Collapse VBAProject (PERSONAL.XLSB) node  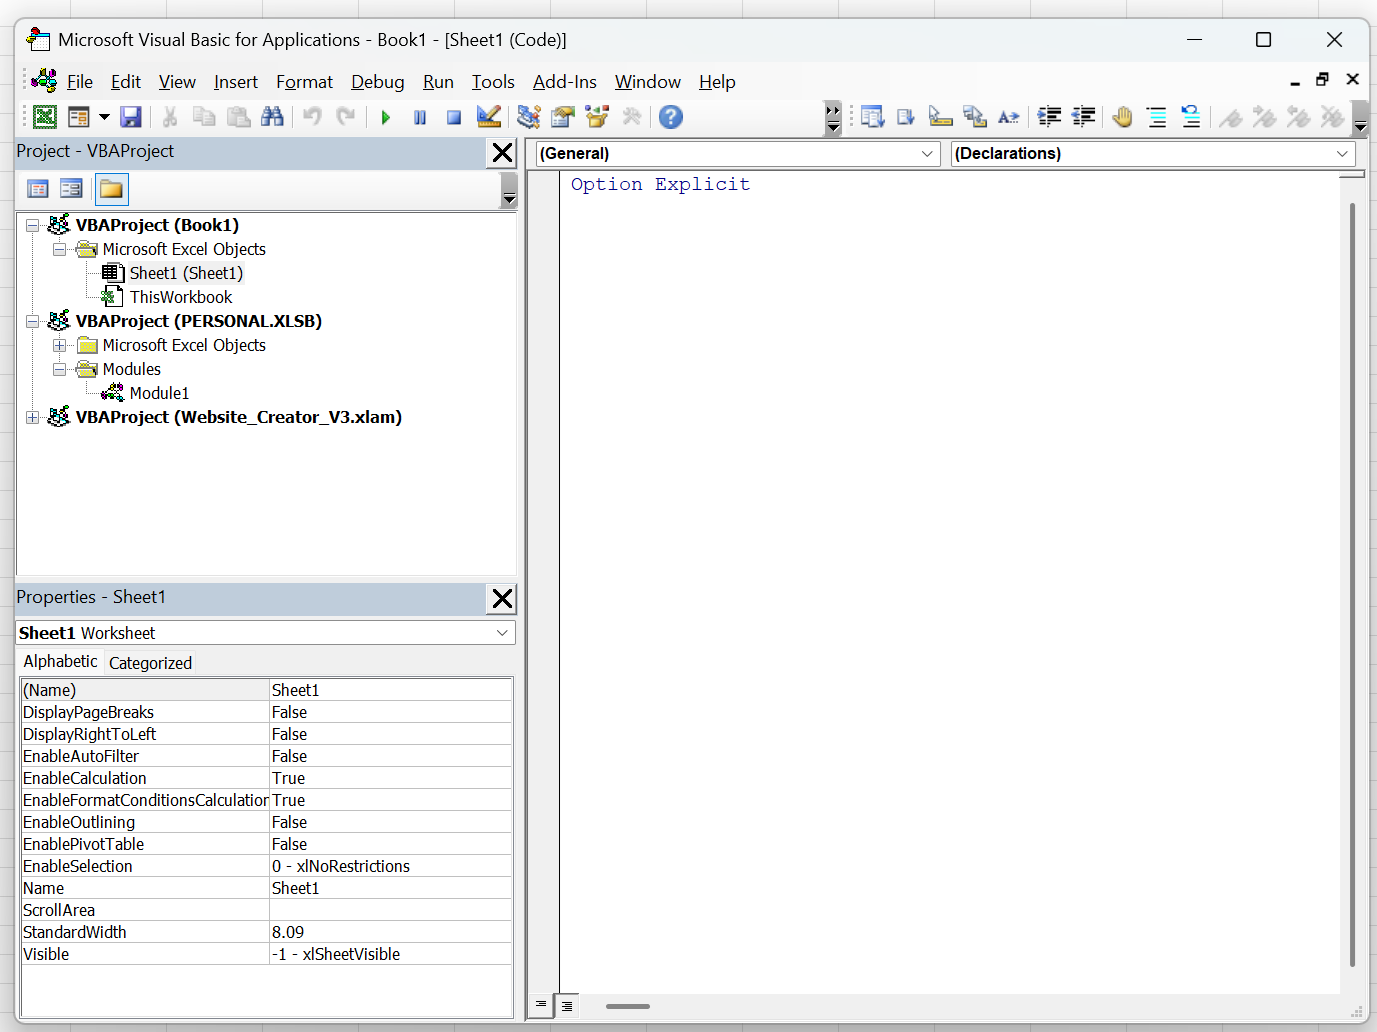point(33,321)
